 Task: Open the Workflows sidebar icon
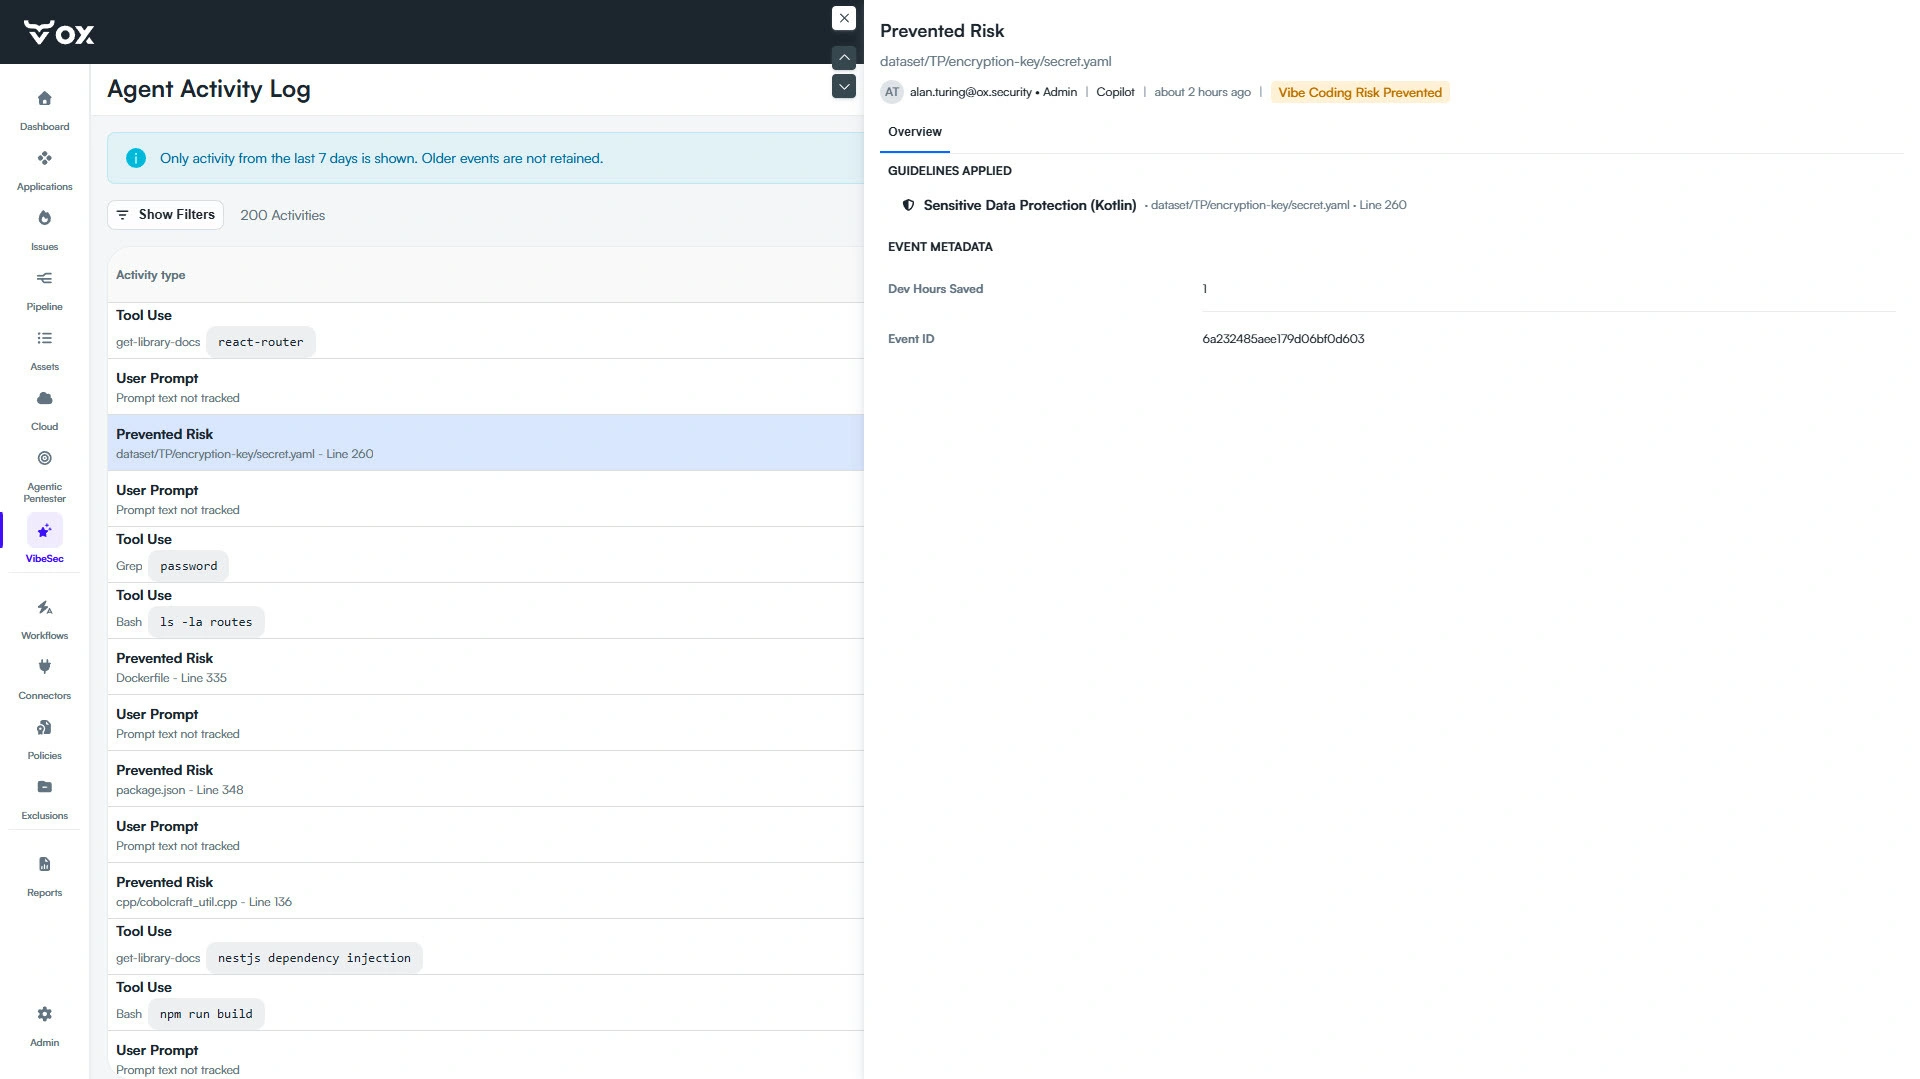coord(44,608)
